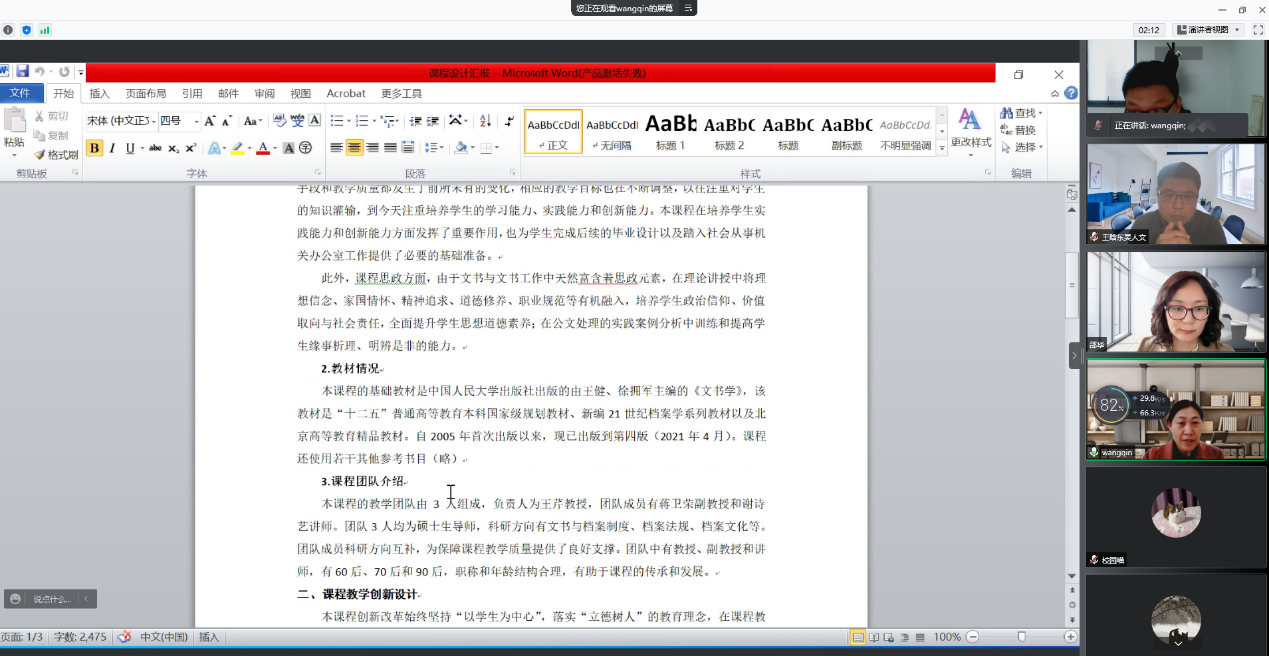Open the font name dropdown (宋体)
Viewport: 1269px width, 656px height.
click(x=120, y=121)
